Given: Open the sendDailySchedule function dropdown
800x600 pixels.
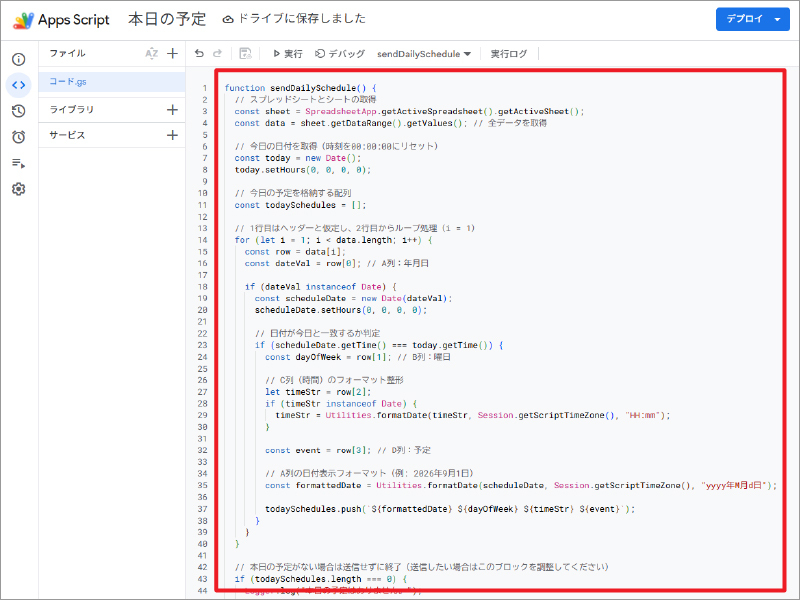Looking at the screenshot, I should pos(424,54).
